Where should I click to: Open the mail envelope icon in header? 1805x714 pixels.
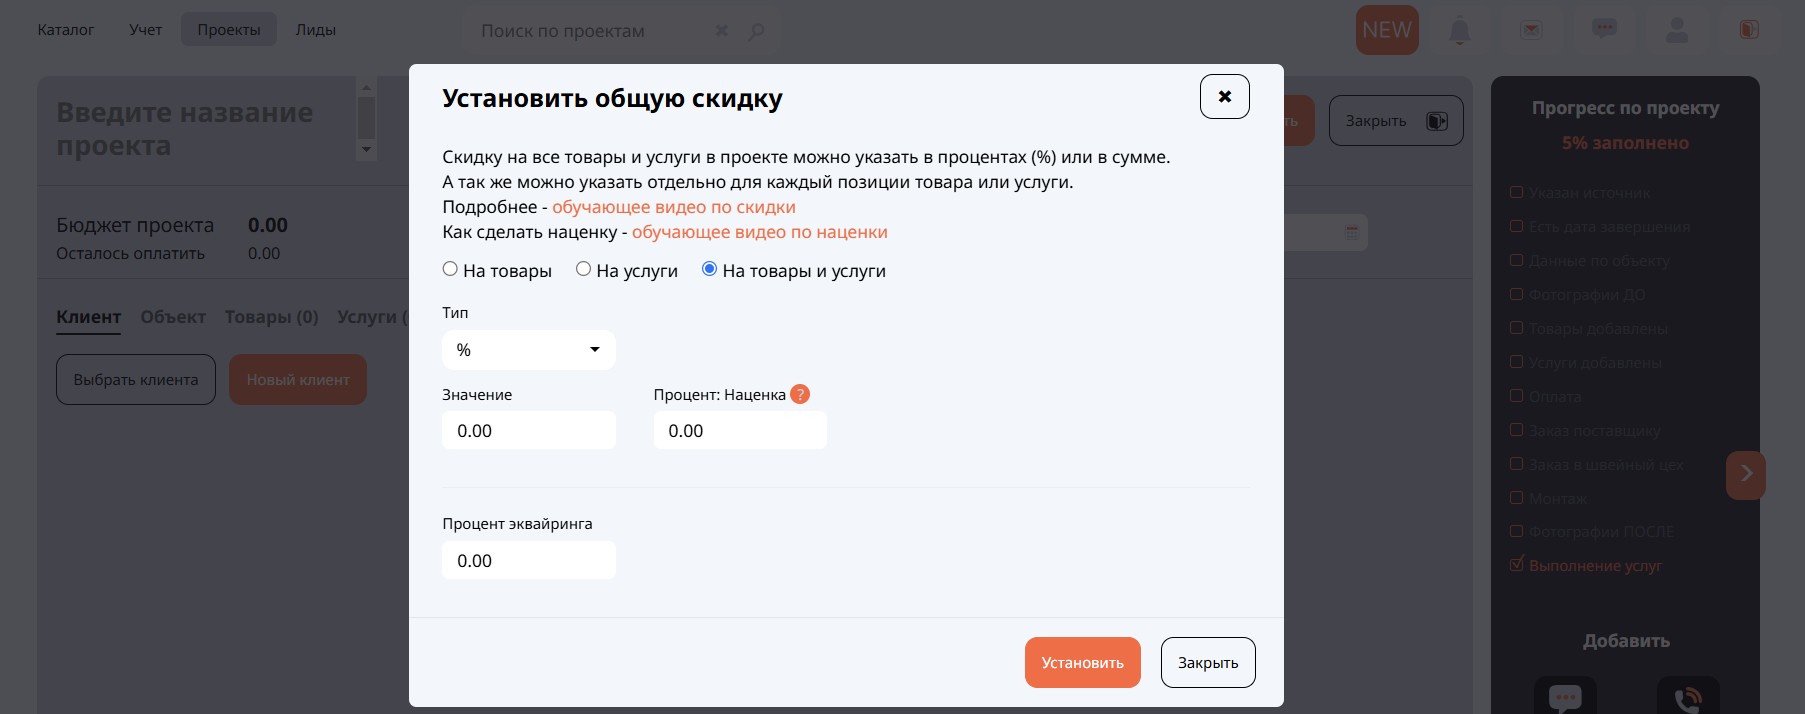coord(1531,31)
